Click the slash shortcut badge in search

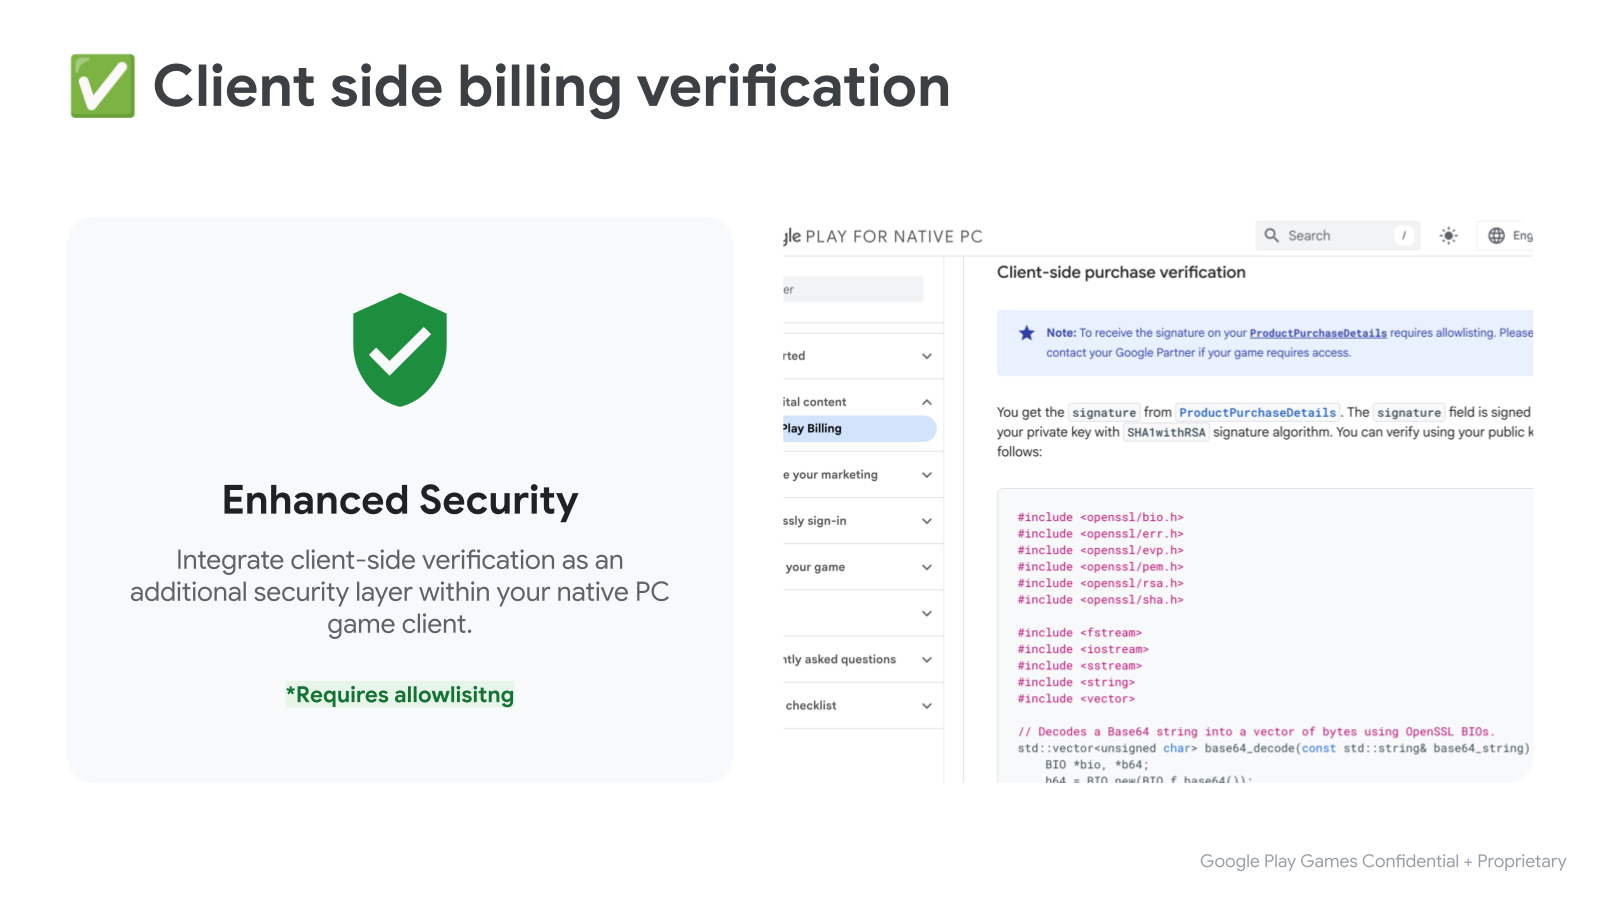(1404, 236)
